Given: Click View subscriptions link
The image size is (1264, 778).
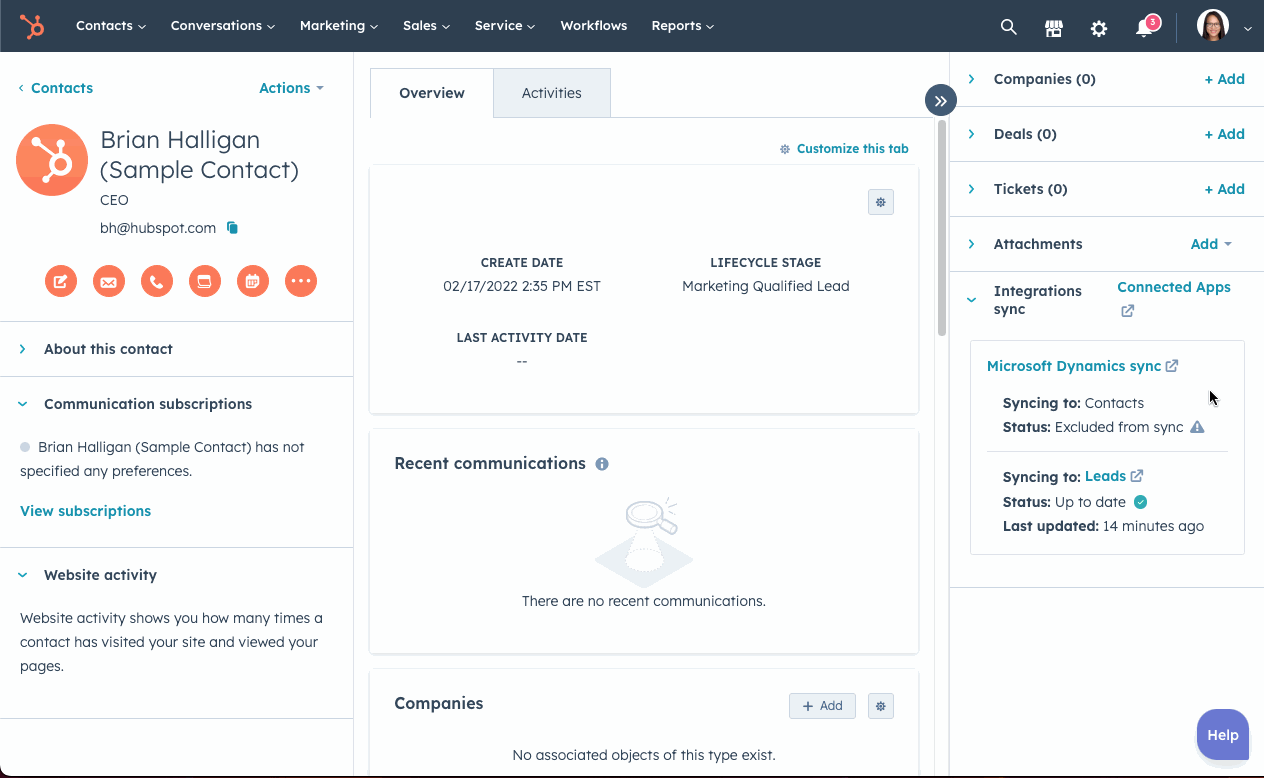Looking at the screenshot, I should click(86, 511).
